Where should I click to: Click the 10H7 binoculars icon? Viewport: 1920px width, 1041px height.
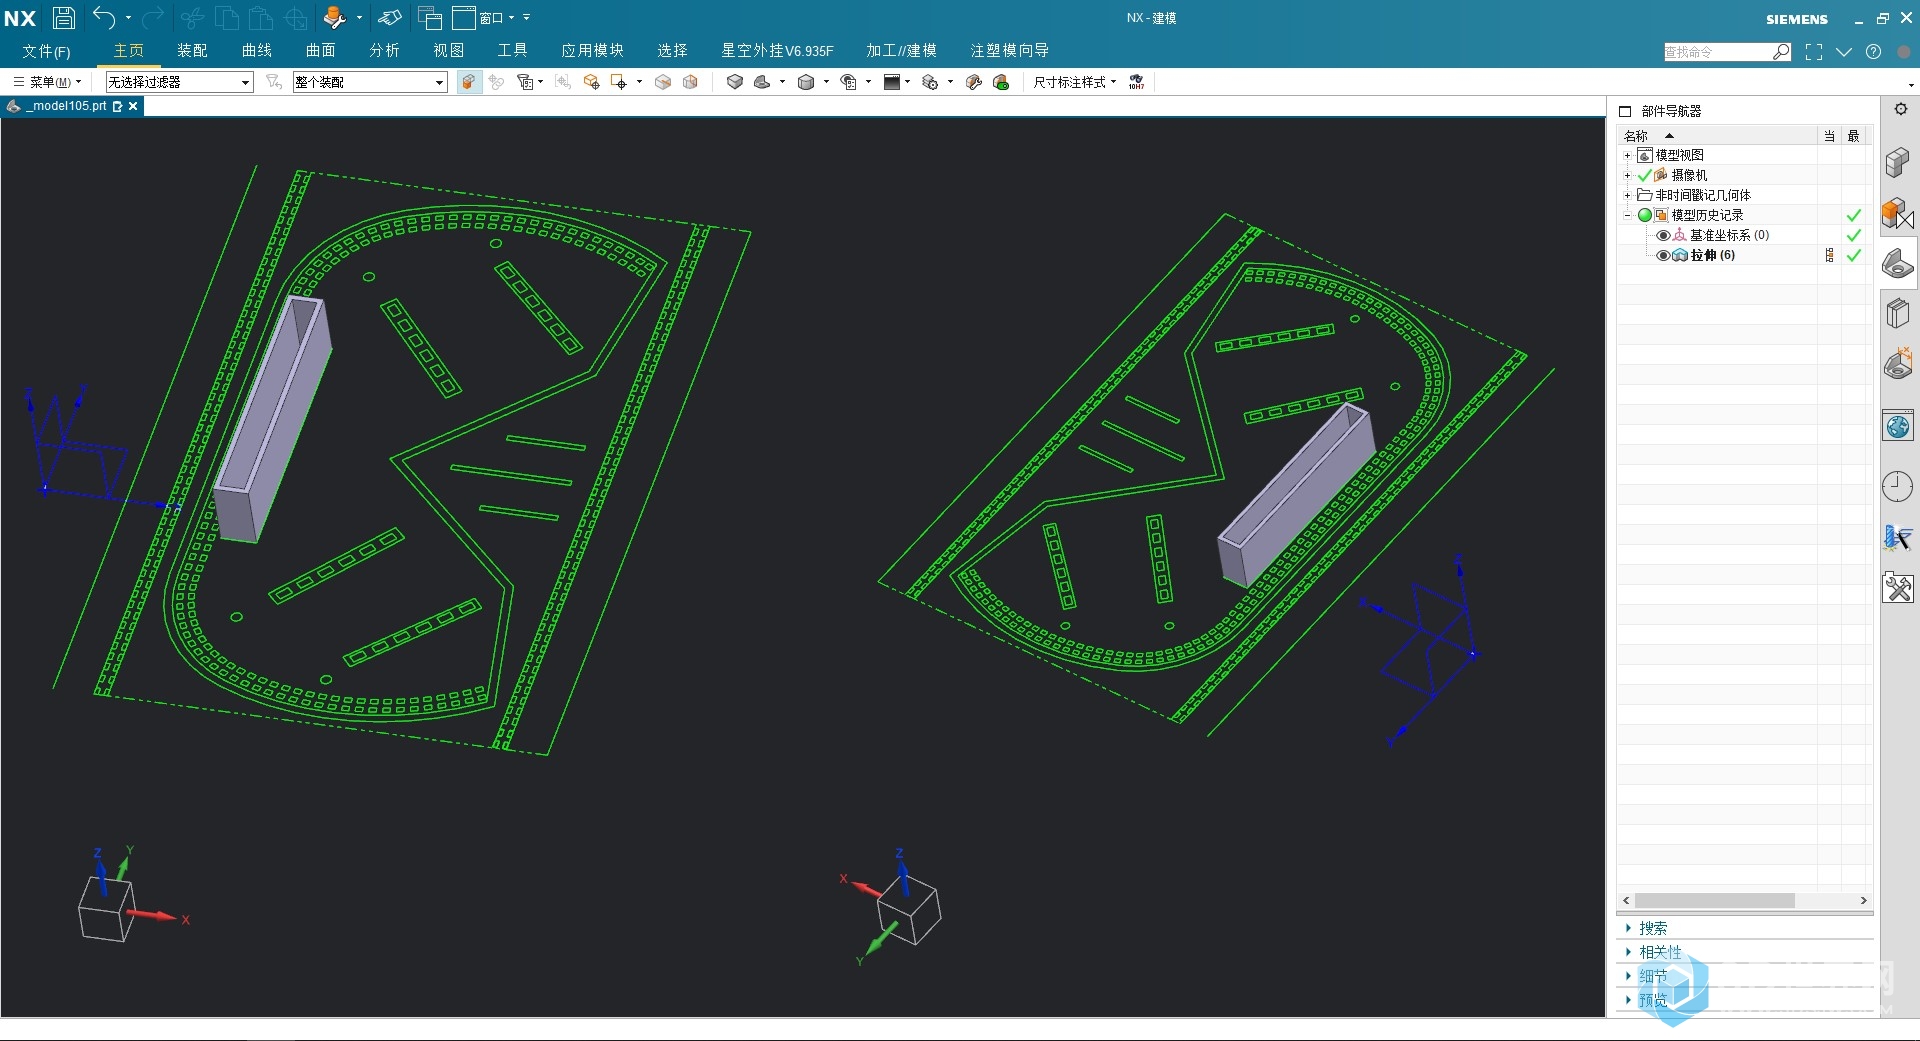[1137, 82]
